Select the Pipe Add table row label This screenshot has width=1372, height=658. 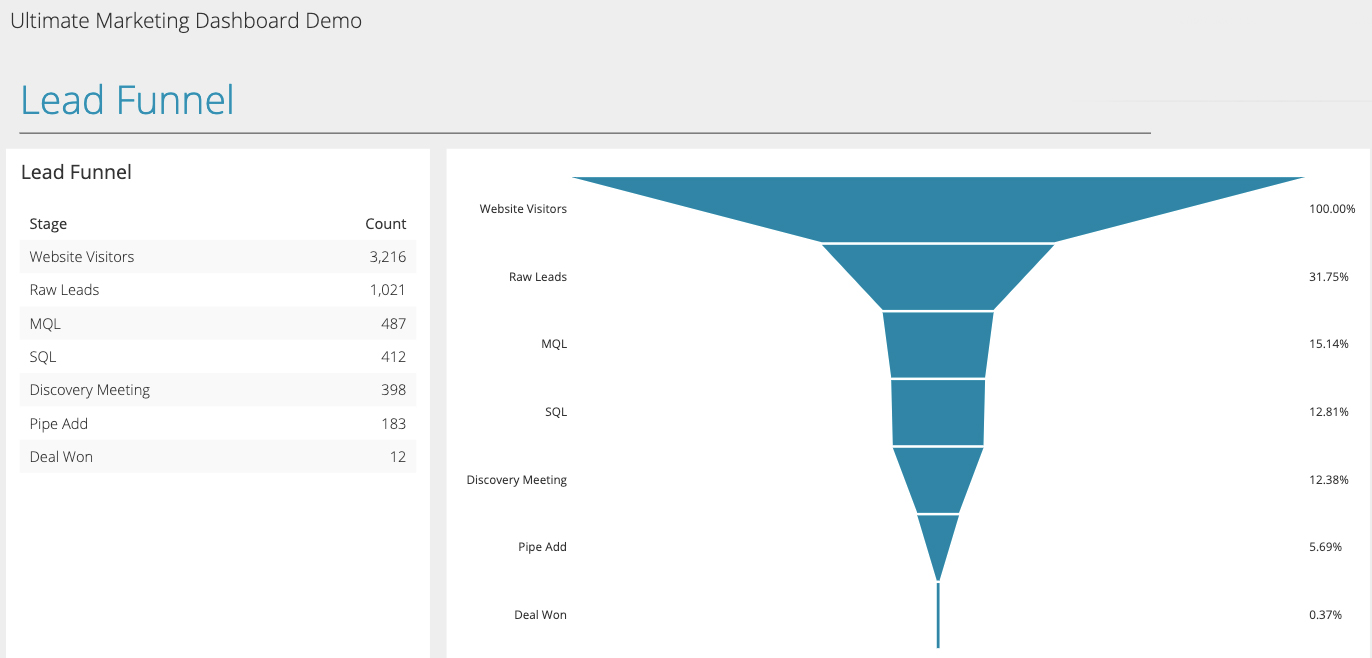click(59, 424)
